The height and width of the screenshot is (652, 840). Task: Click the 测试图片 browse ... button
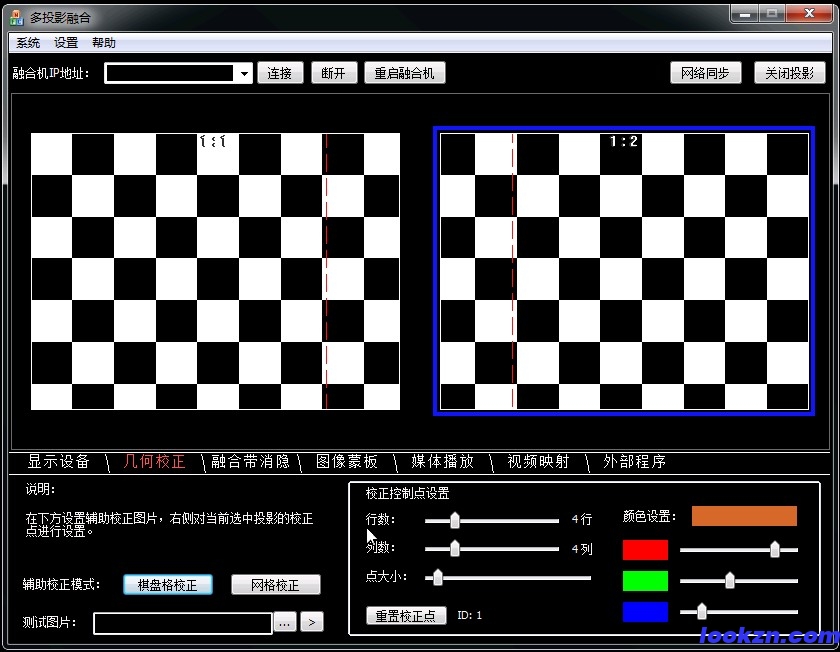285,623
